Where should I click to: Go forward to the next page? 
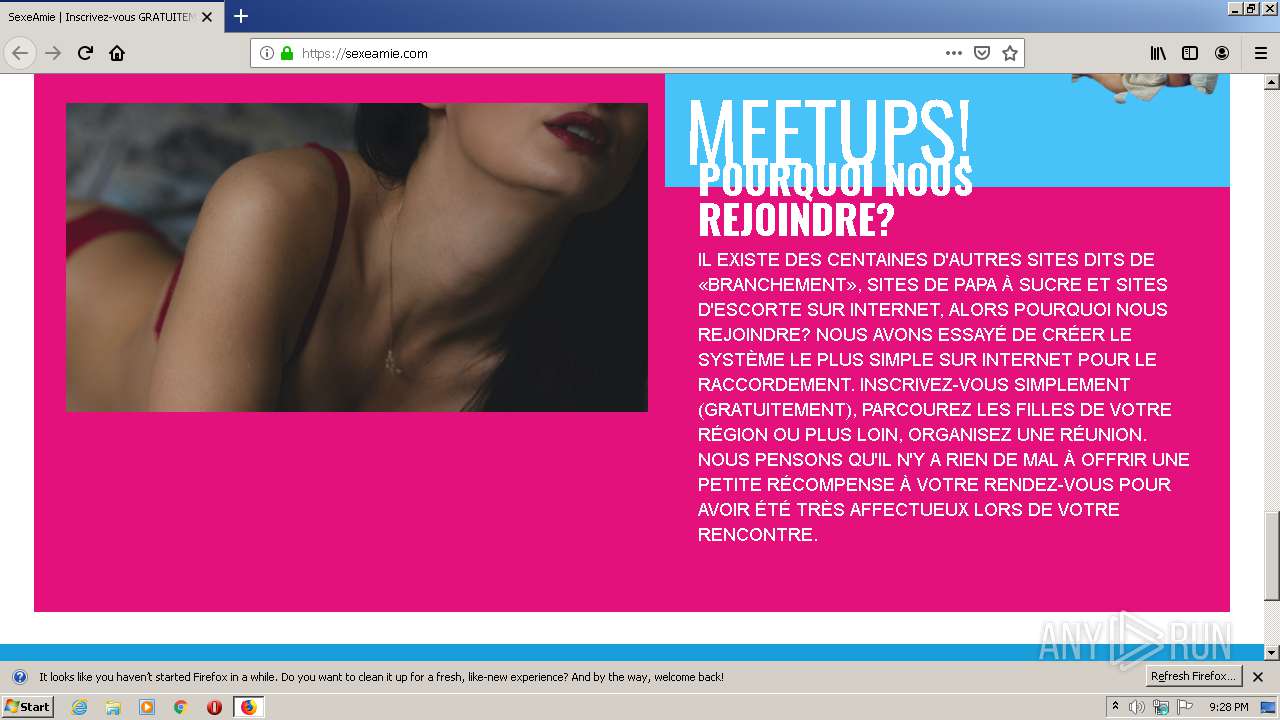[x=53, y=53]
